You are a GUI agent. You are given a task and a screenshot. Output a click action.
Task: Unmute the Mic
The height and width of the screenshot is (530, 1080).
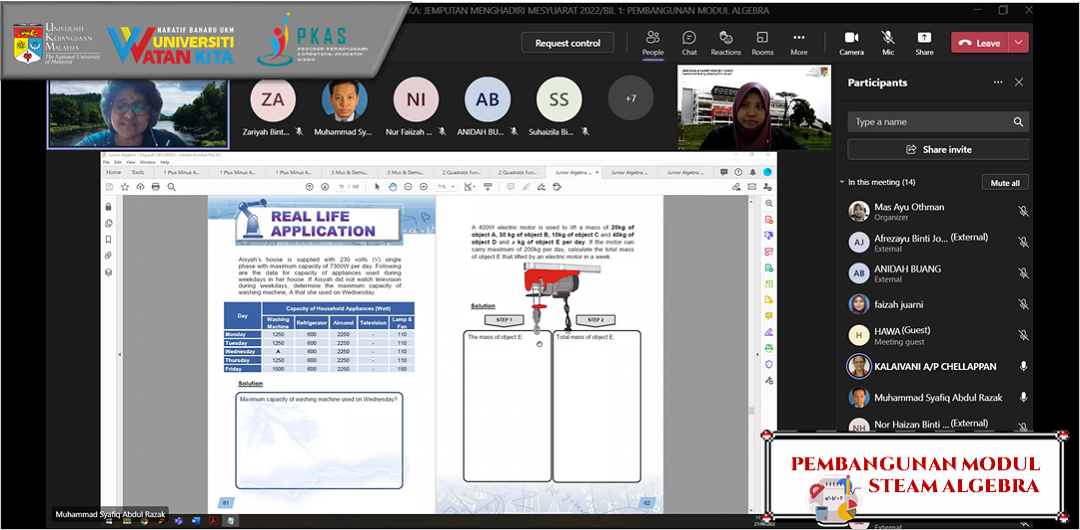pyautogui.click(x=887, y=42)
